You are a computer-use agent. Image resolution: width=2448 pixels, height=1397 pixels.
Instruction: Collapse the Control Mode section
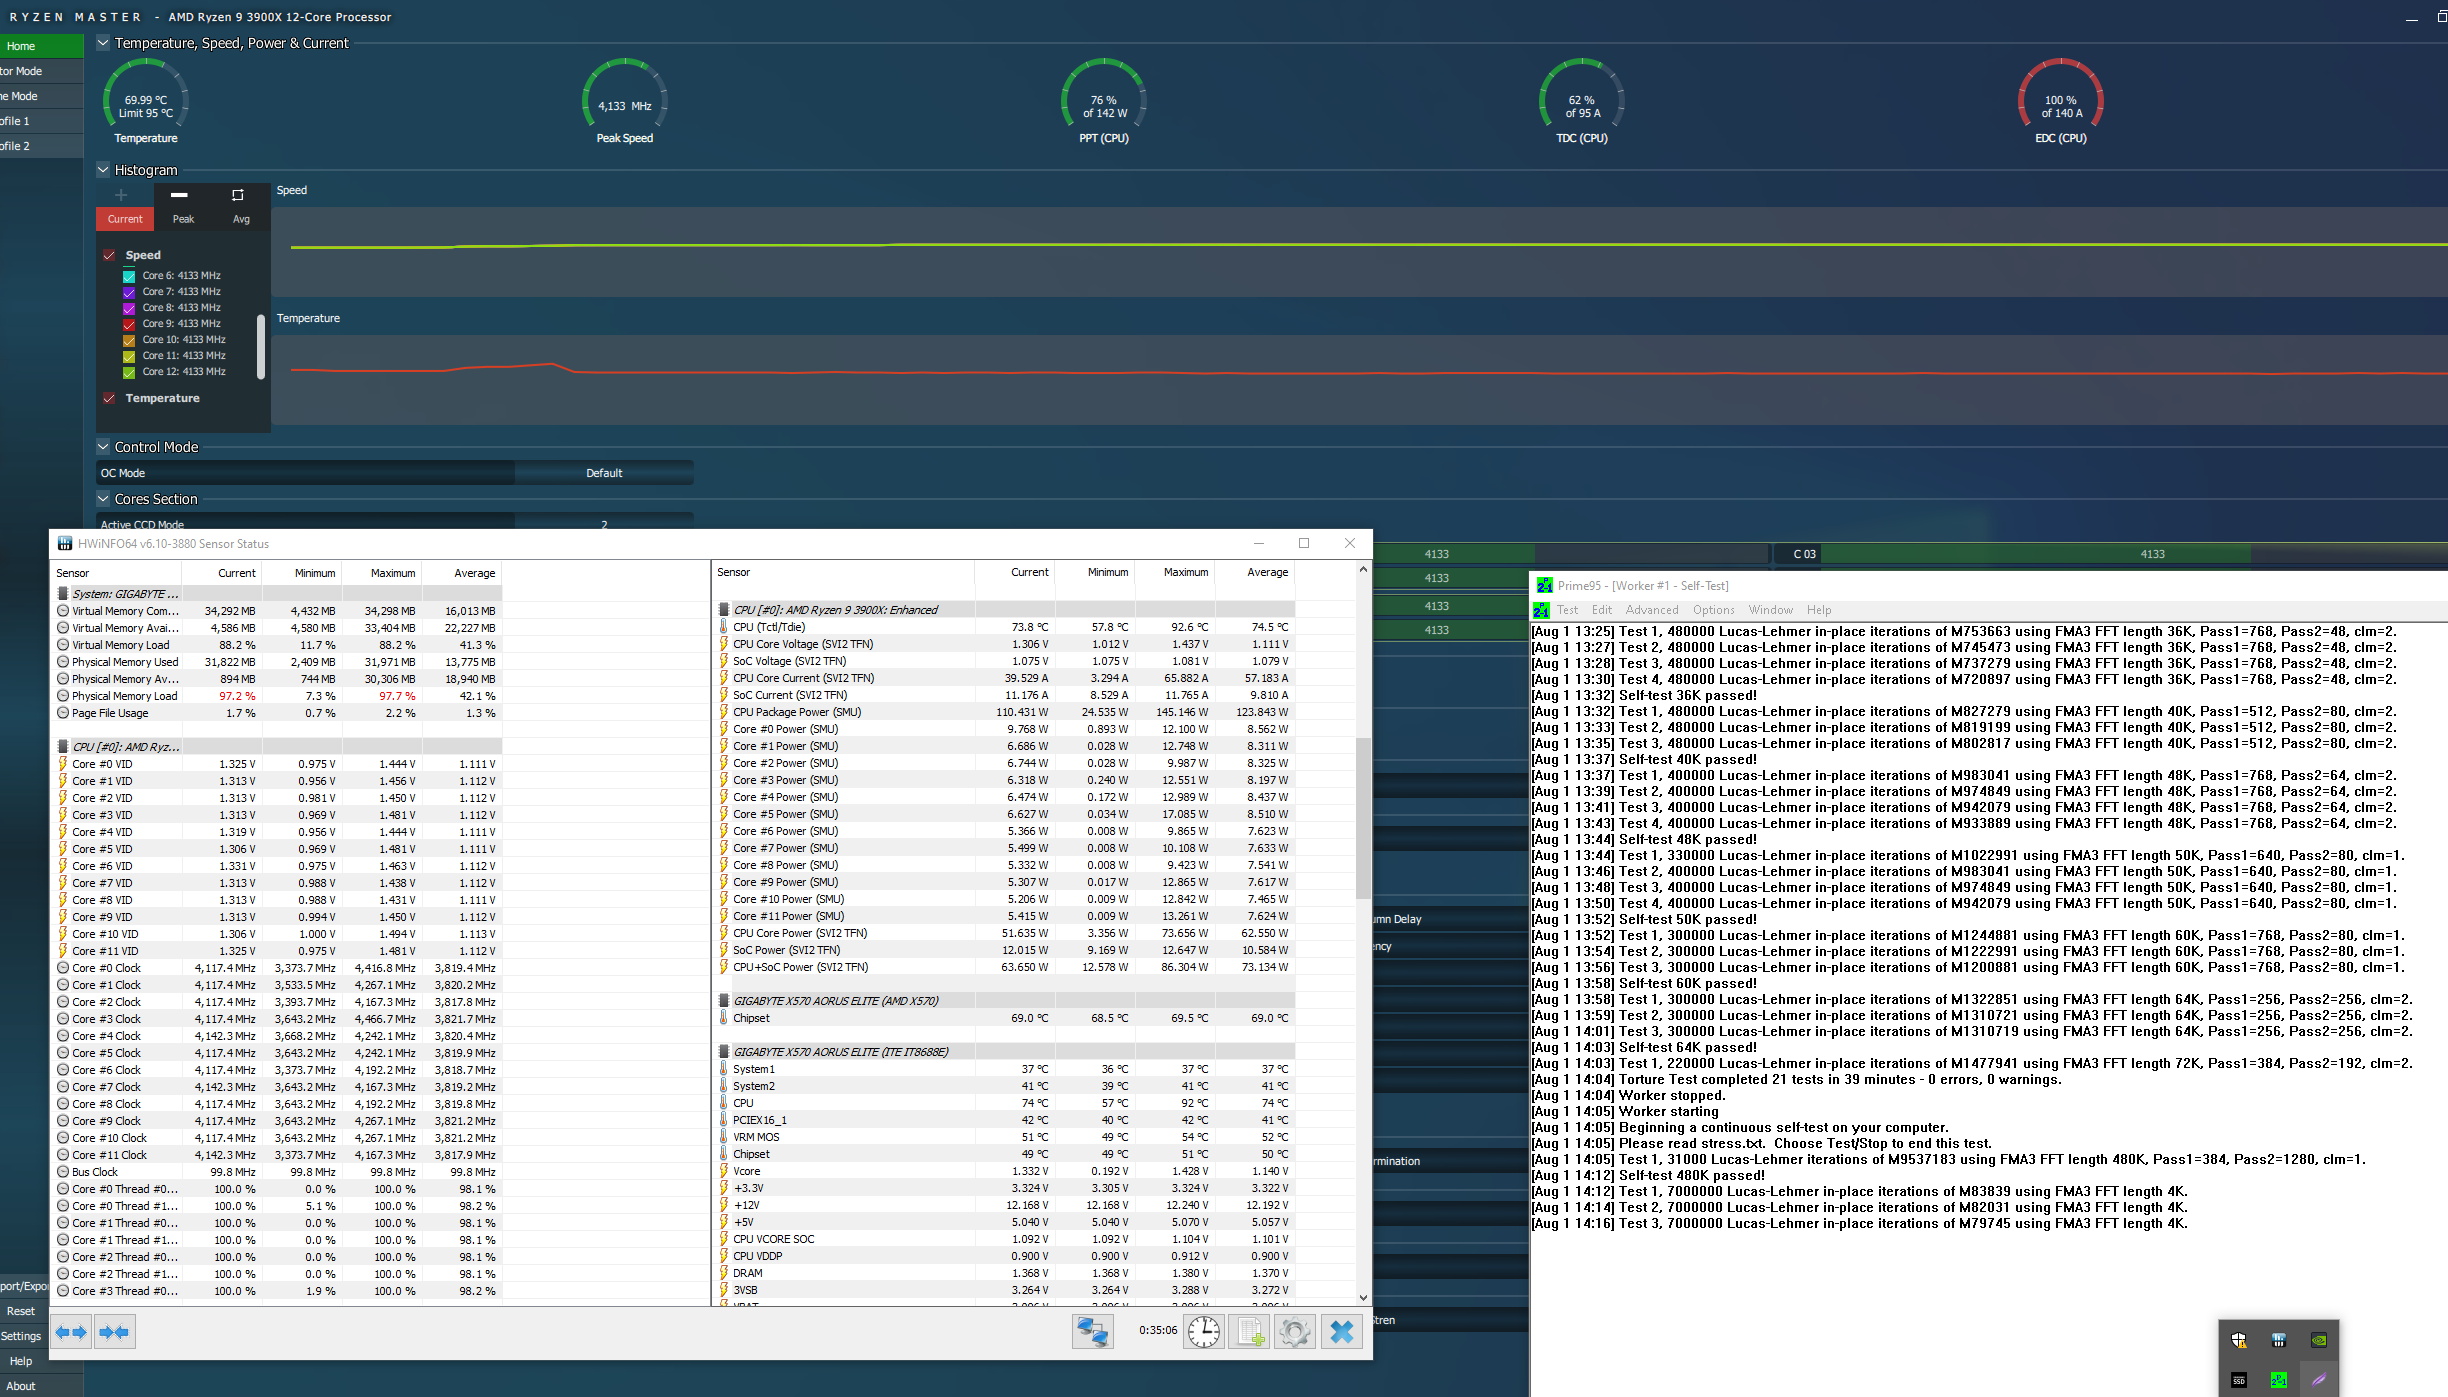click(103, 447)
